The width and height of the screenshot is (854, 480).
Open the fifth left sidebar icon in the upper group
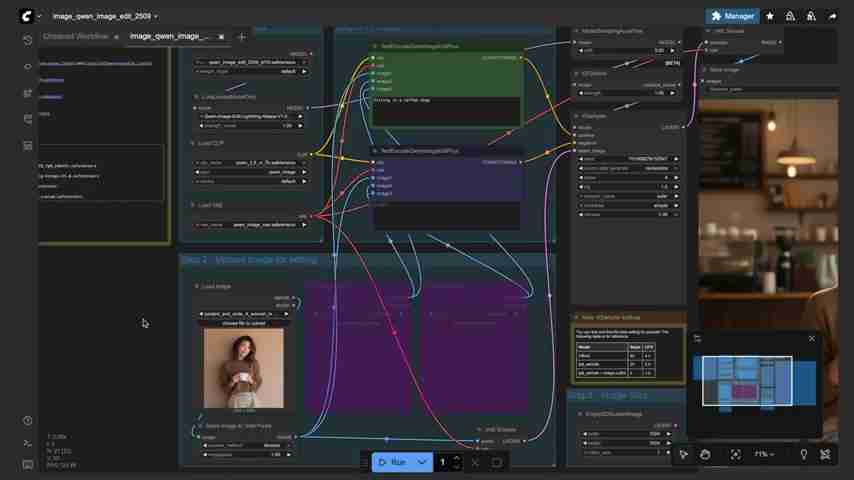pos(28,145)
